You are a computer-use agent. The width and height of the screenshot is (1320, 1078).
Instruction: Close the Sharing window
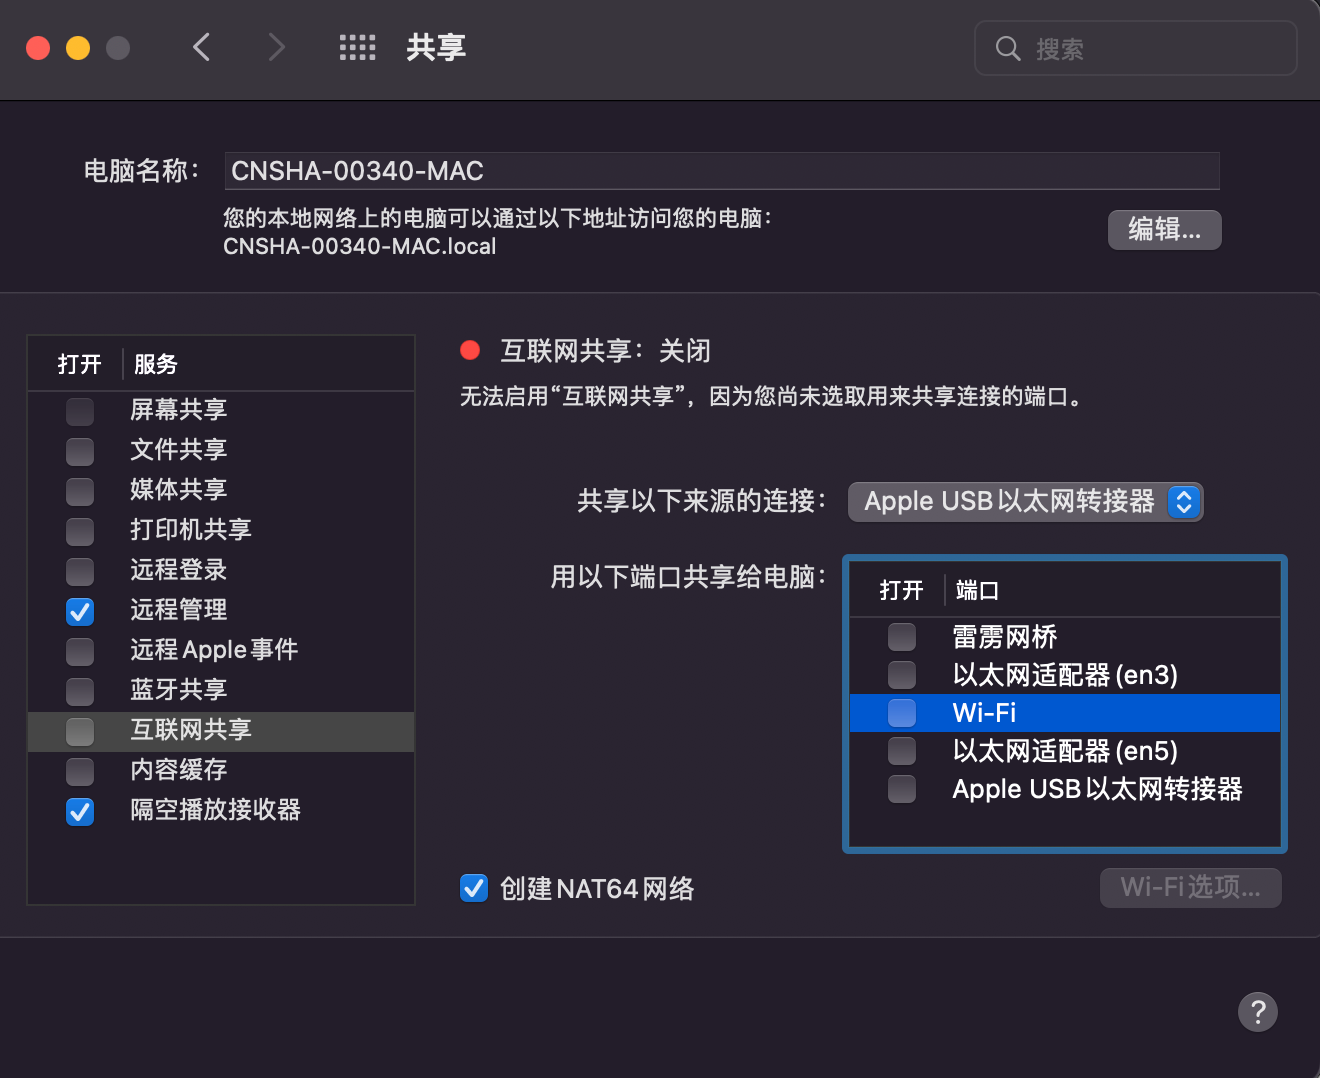[x=38, y=48]
